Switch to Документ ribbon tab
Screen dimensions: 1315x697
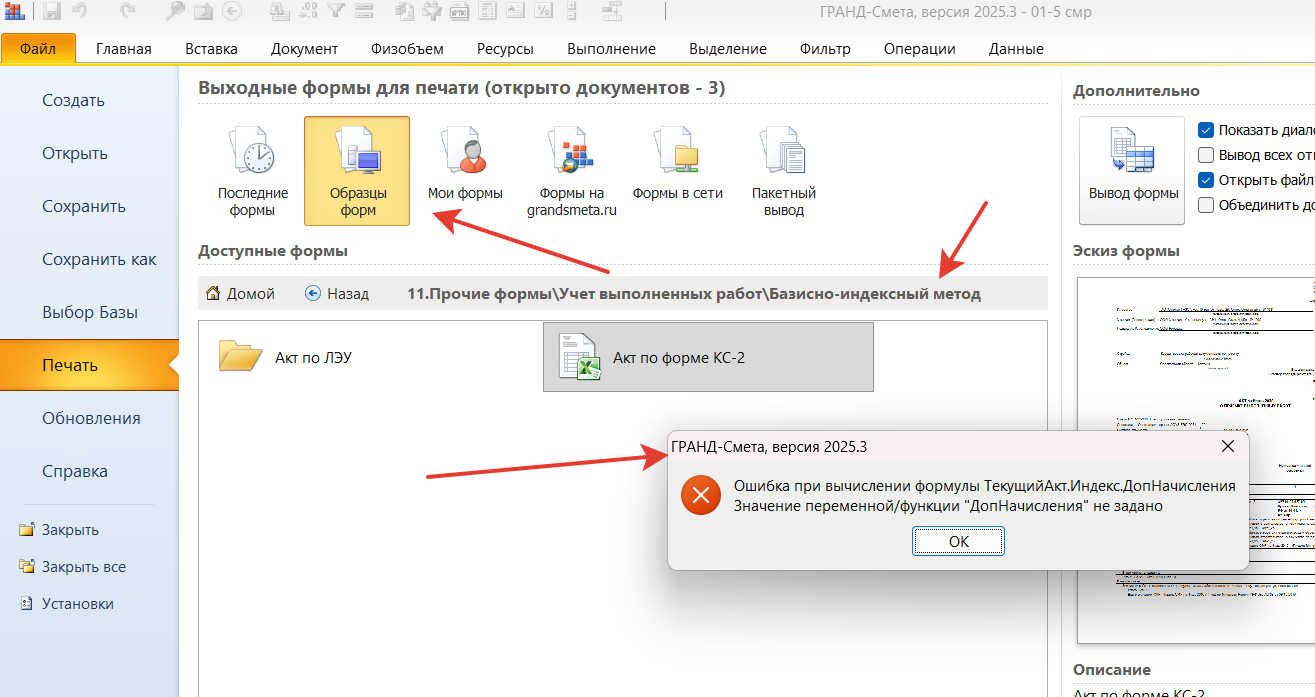tap(304, 48)
